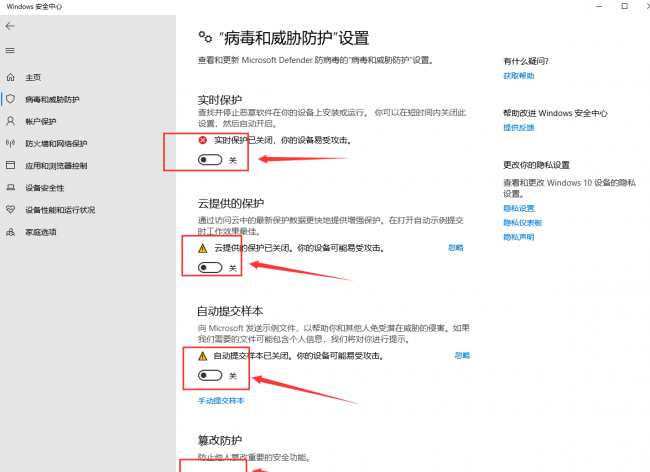Select 家庭选项 in the sidebar
Screen dimensions: 650x472
coord(41,232)
